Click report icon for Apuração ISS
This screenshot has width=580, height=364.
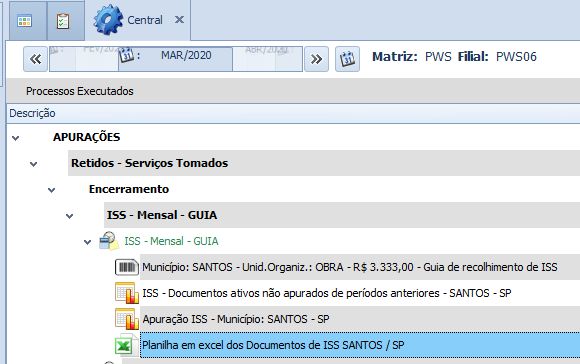pyautogui.click(x=127, y=319)
